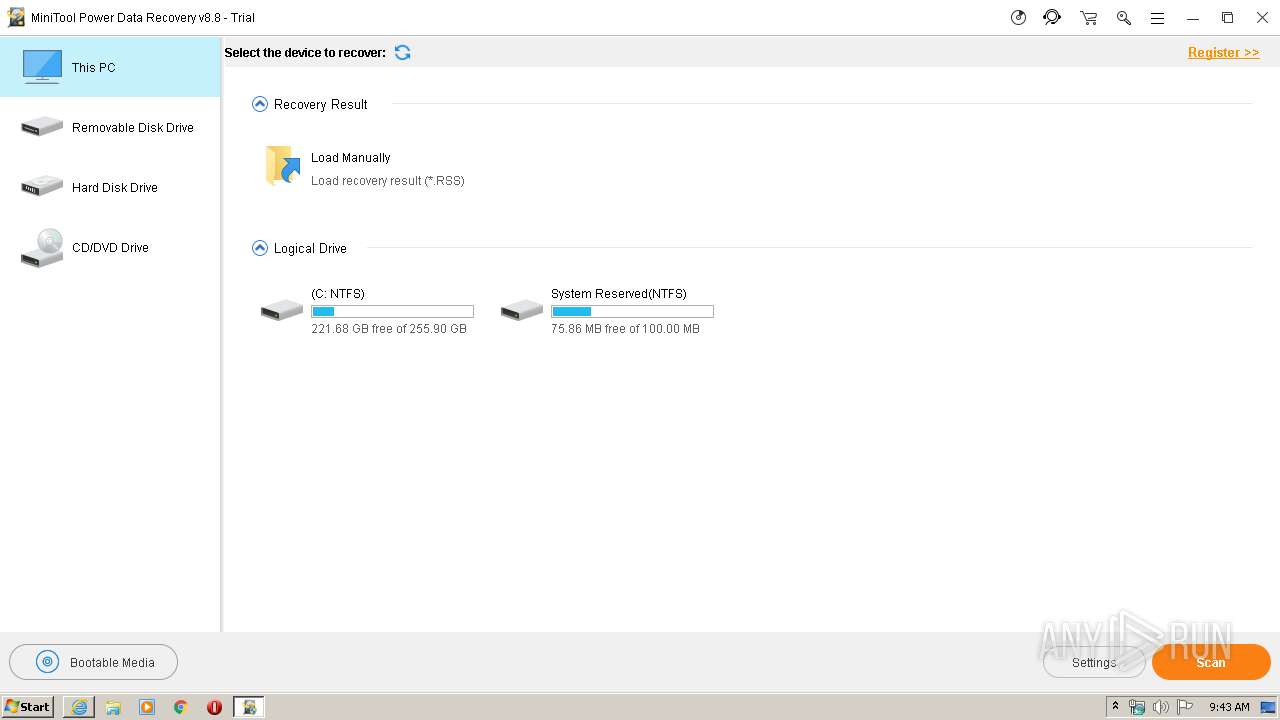The height and width of the screenshot is (720, 1280).
Task: Open the Register link
Action: pyautogui.click(x=1223, y=52)
